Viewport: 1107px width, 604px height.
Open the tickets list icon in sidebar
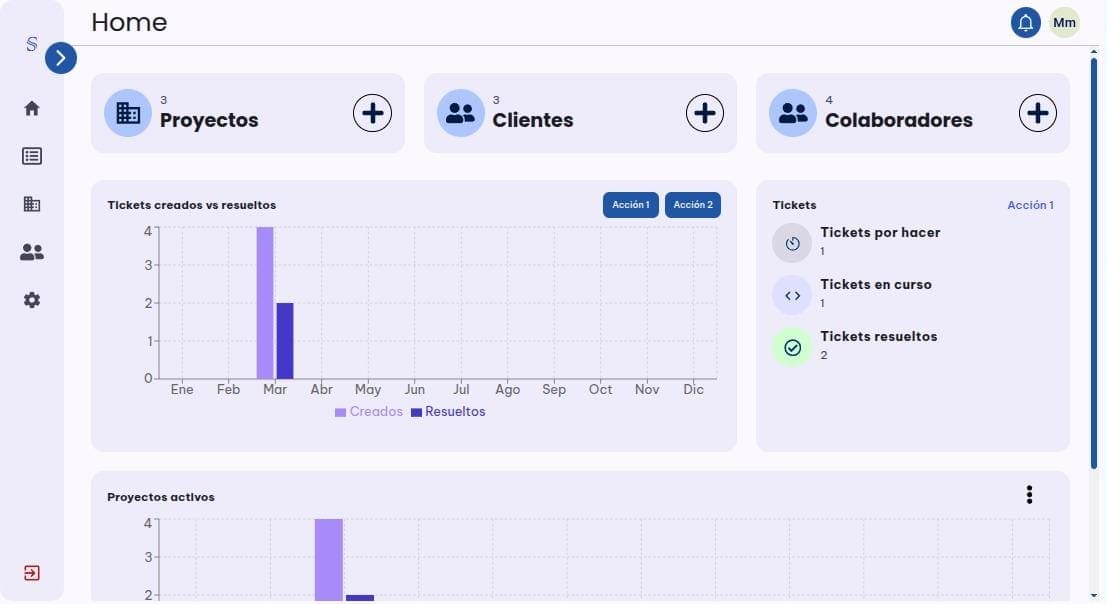32,156
